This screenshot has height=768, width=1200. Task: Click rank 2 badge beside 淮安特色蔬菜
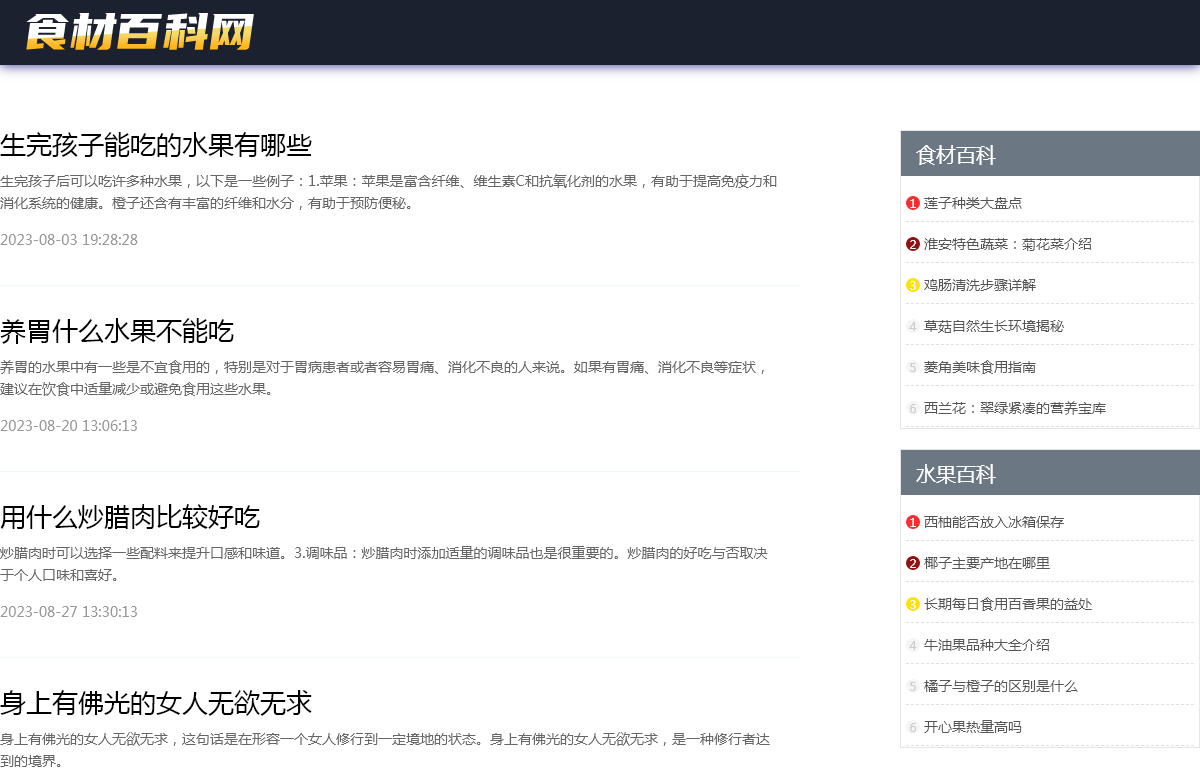click(x=912, y=244)
